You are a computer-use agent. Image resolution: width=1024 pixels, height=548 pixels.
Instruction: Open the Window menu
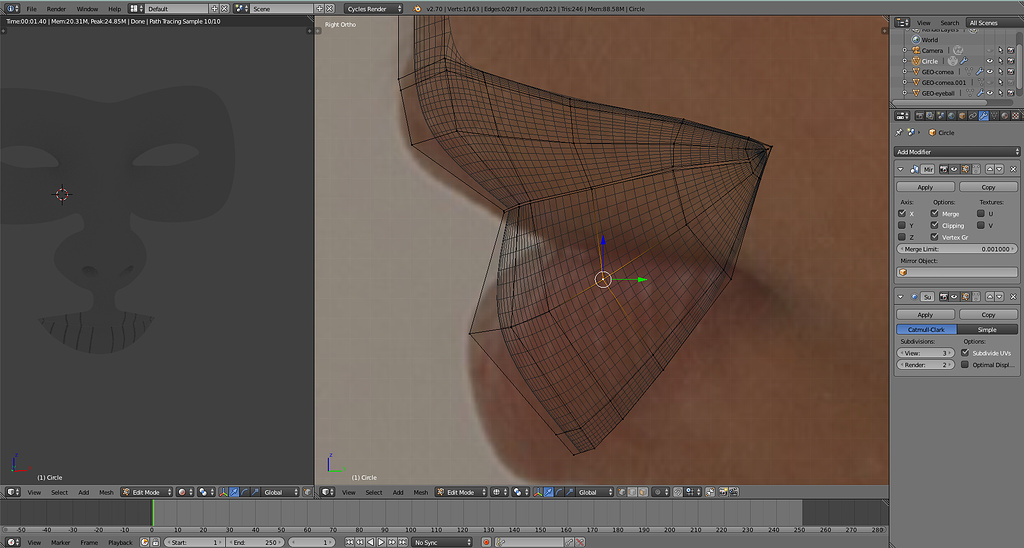(x=87, y=8)
